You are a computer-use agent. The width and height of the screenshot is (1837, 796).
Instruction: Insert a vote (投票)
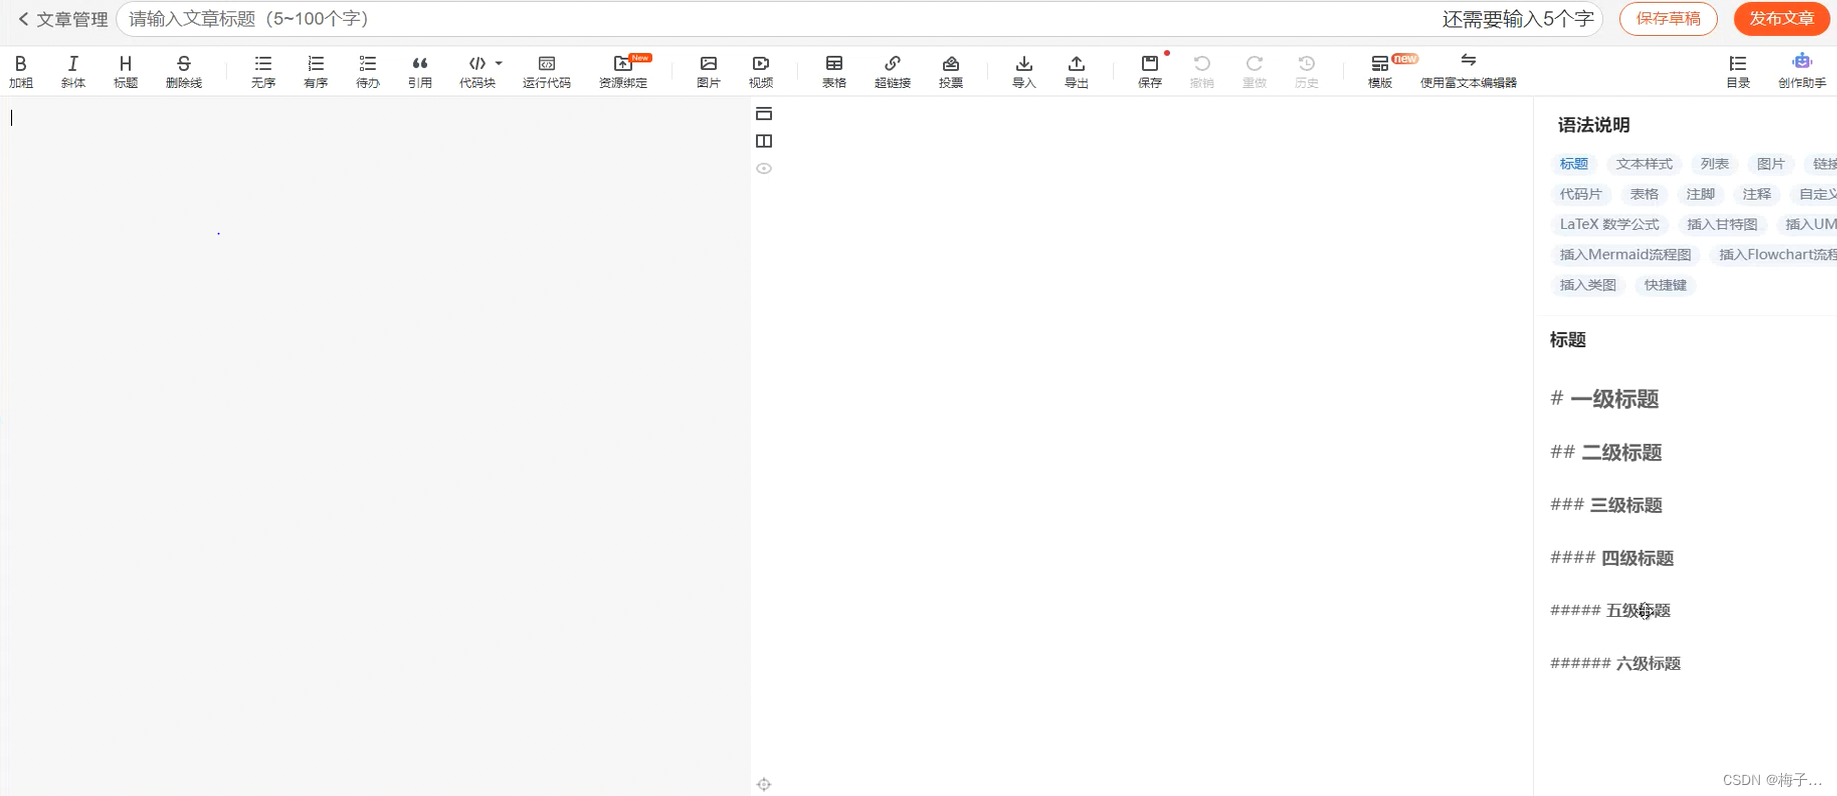click(x=951, y=72)
